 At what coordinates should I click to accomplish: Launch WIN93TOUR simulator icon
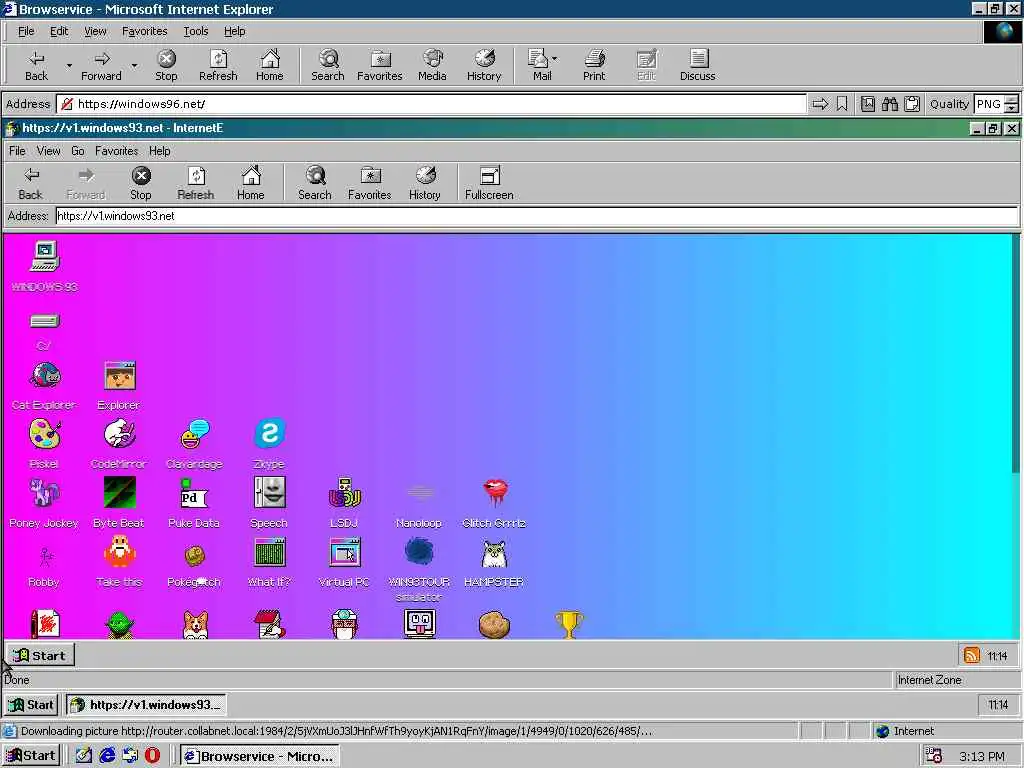[x=419, y=552]
